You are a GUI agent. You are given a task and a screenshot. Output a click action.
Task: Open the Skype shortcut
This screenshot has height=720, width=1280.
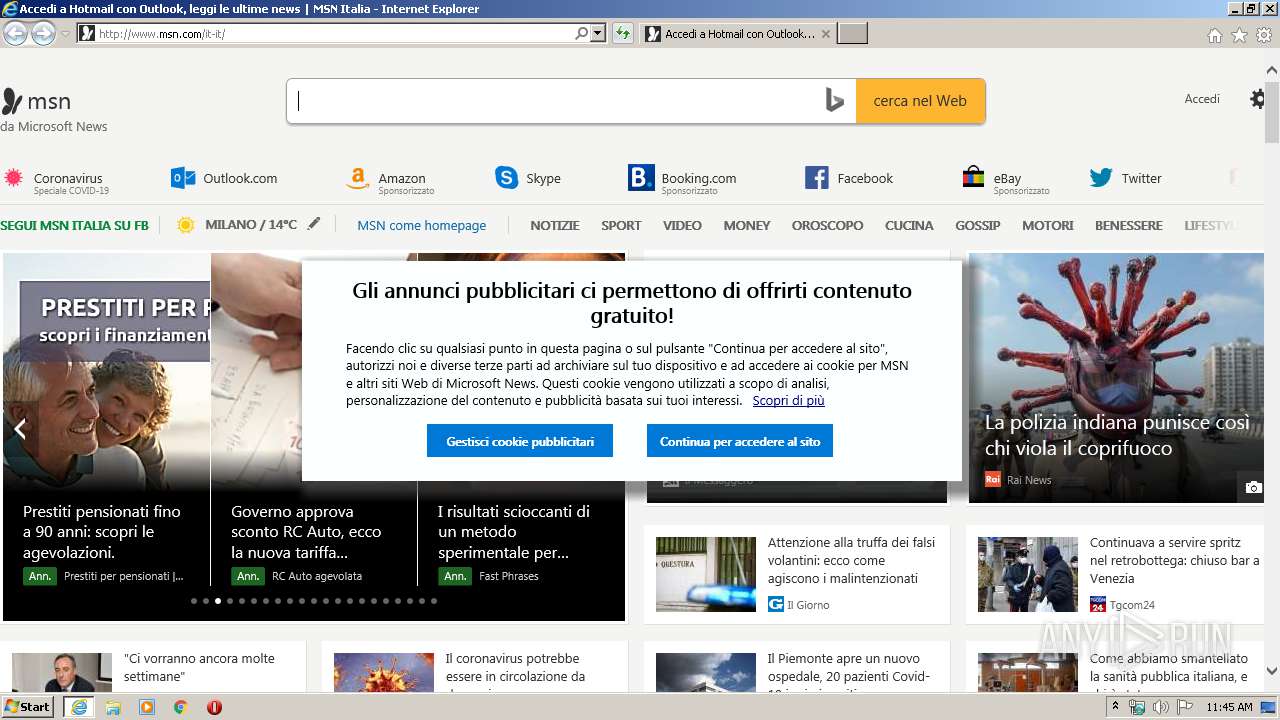528,178
